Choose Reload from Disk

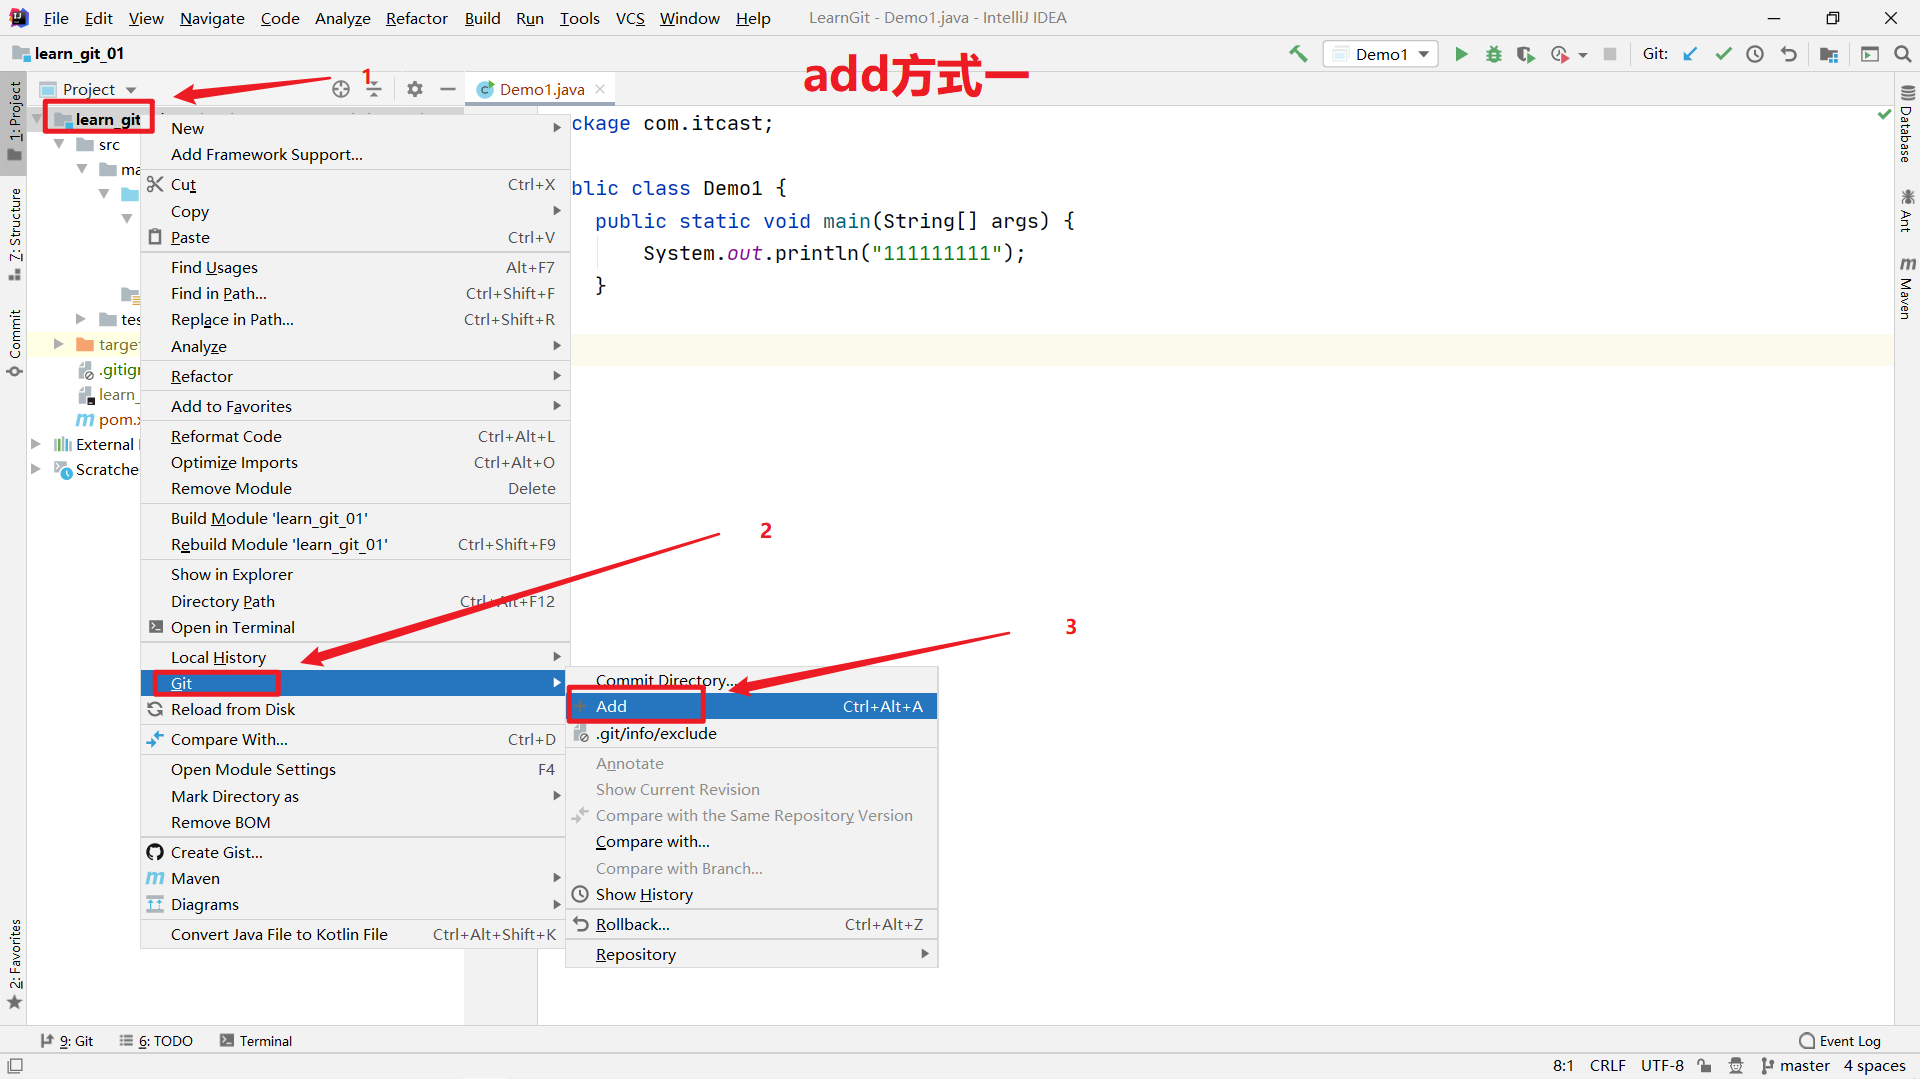point(355,709)
